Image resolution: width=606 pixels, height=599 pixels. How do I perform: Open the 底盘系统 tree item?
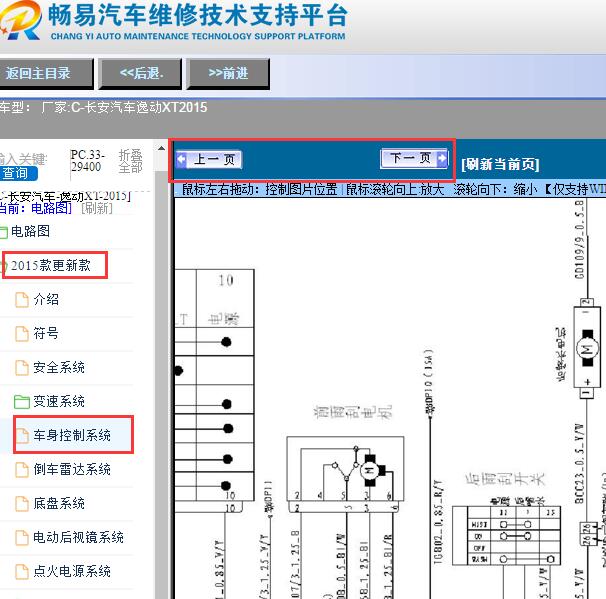coord(59,503)
